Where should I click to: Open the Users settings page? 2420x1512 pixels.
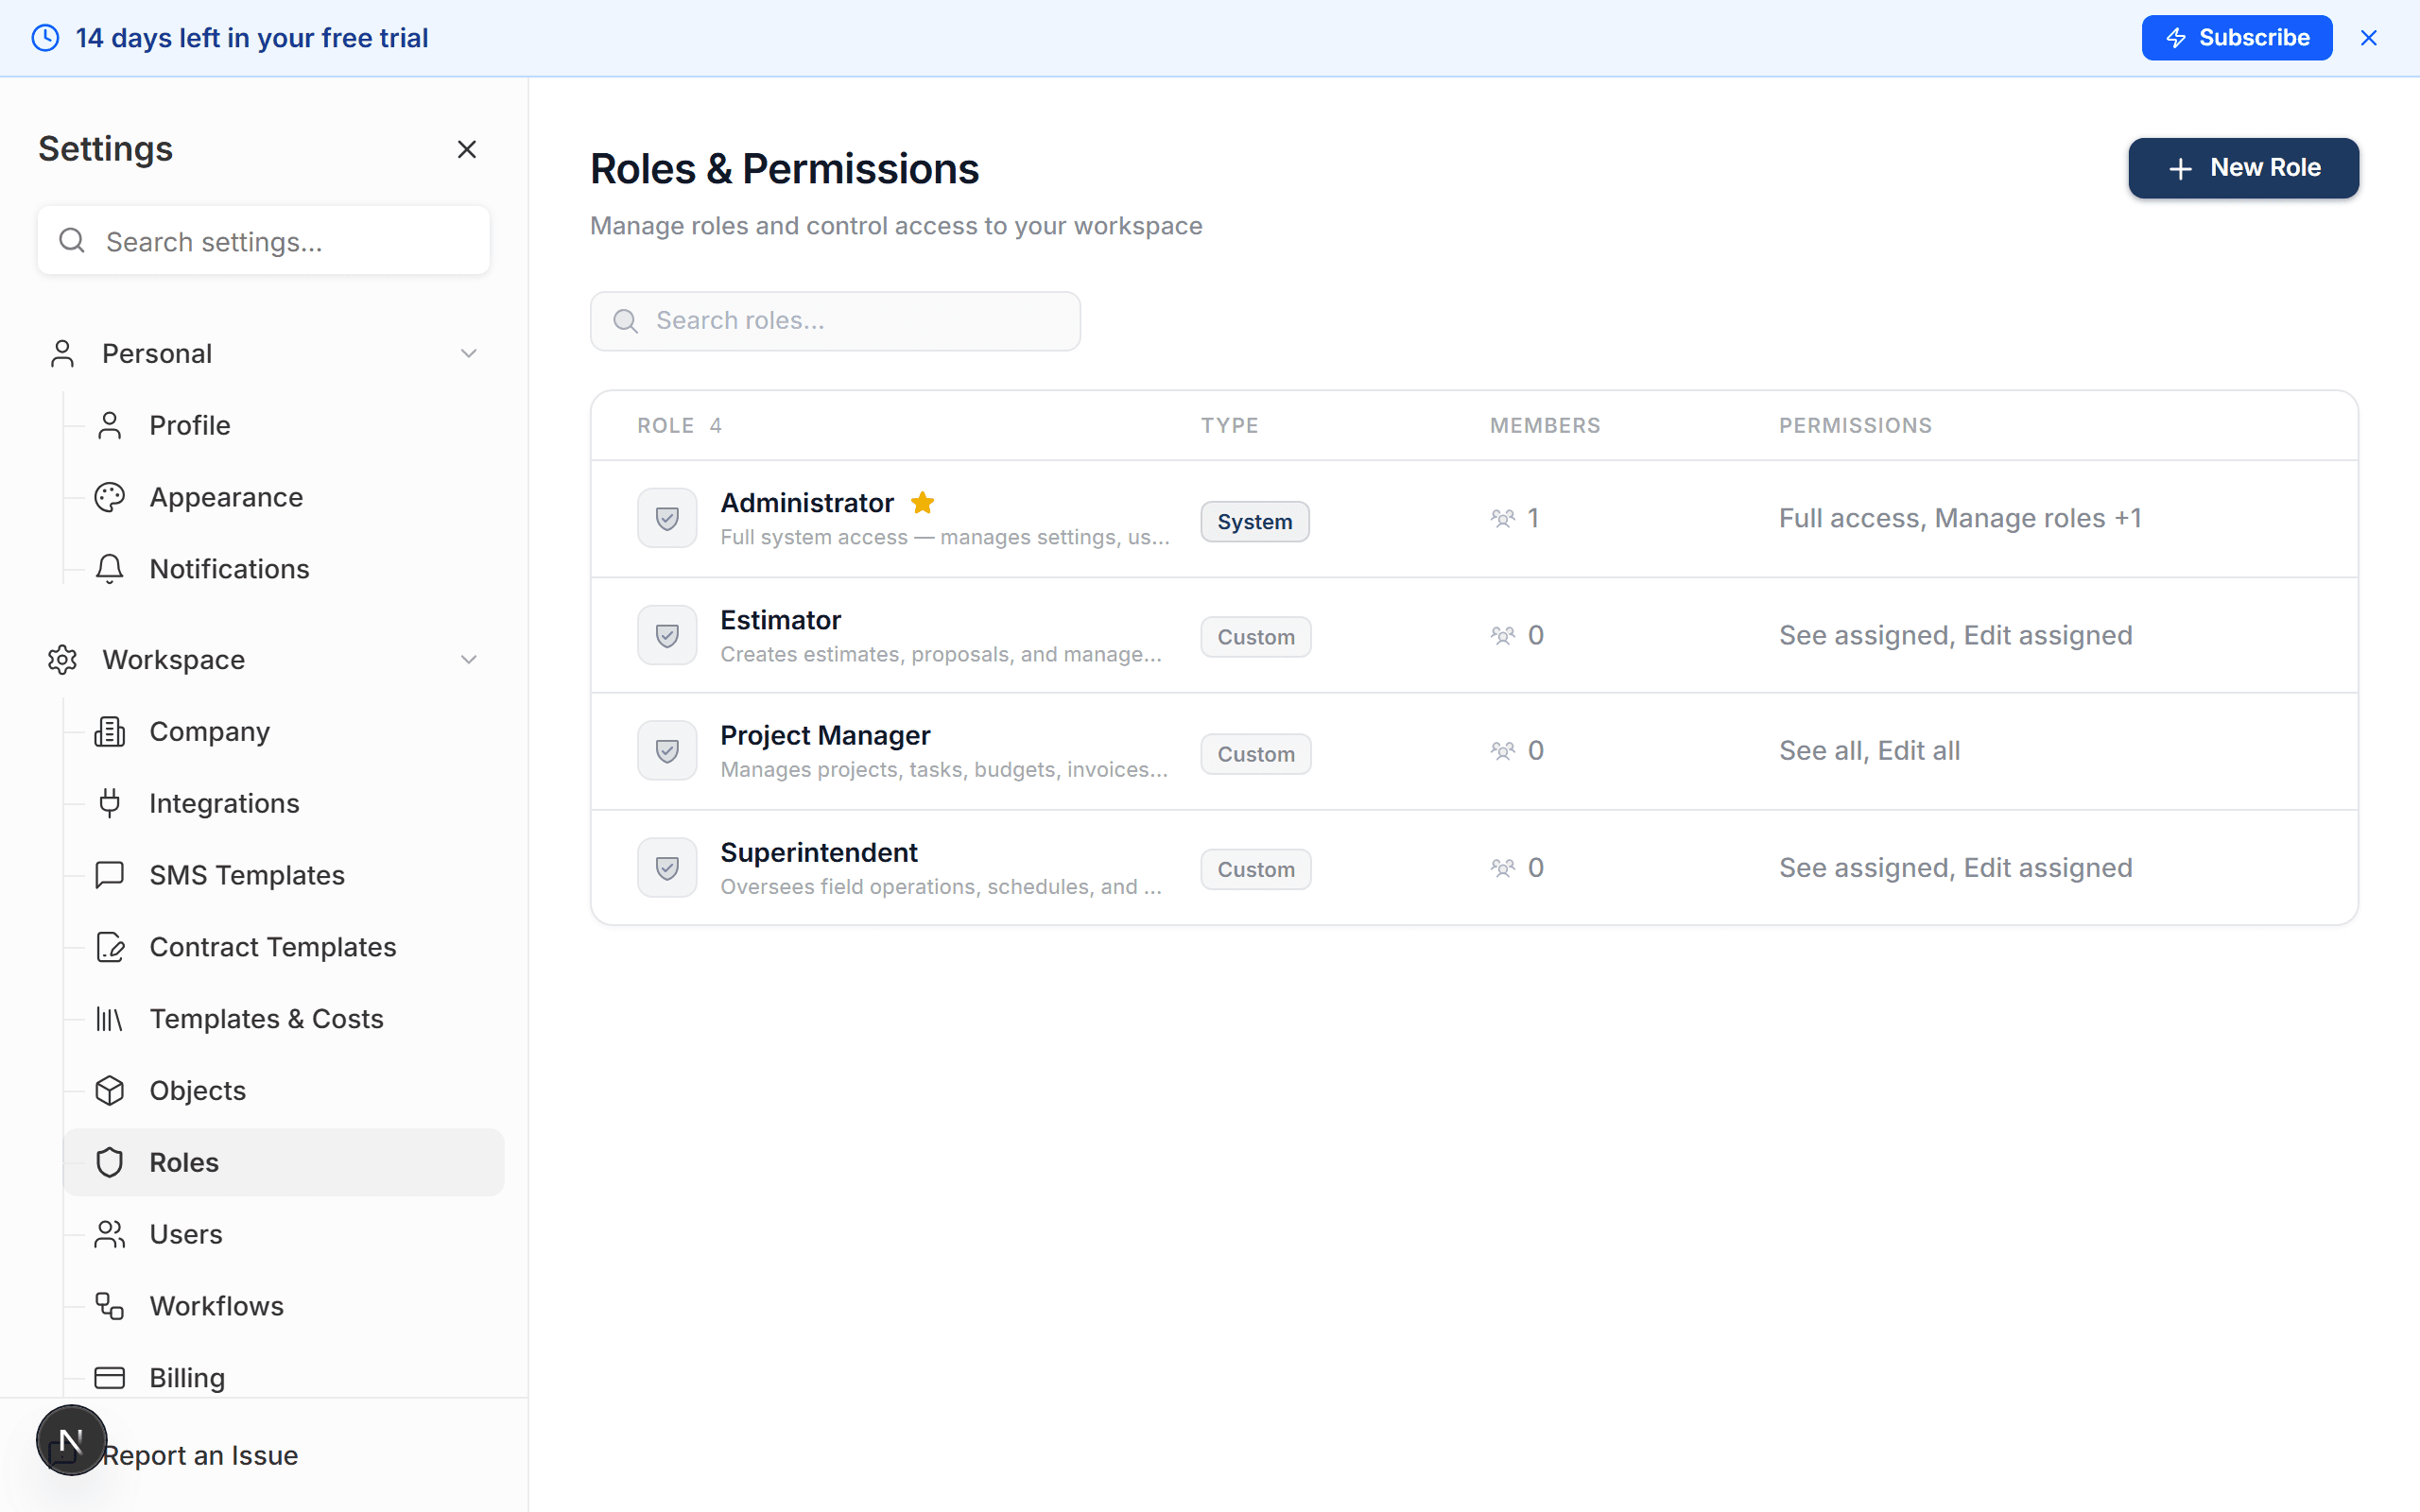click(x=186, y=1234)
